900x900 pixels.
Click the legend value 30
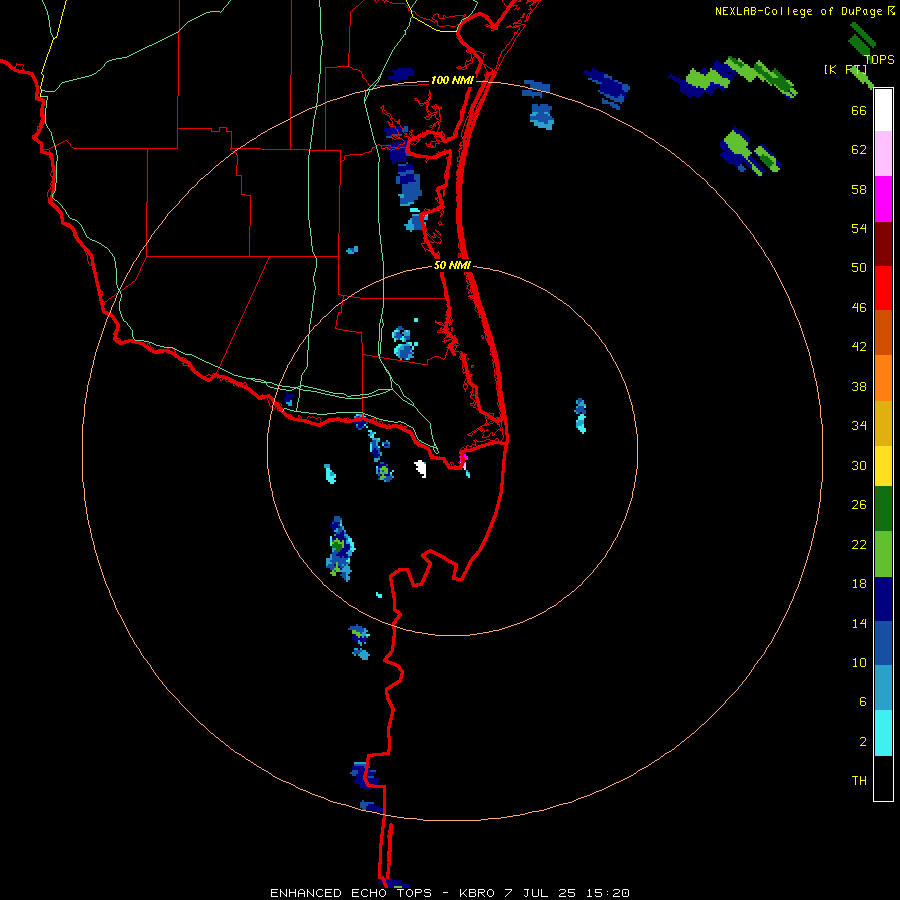click(859, 465)
